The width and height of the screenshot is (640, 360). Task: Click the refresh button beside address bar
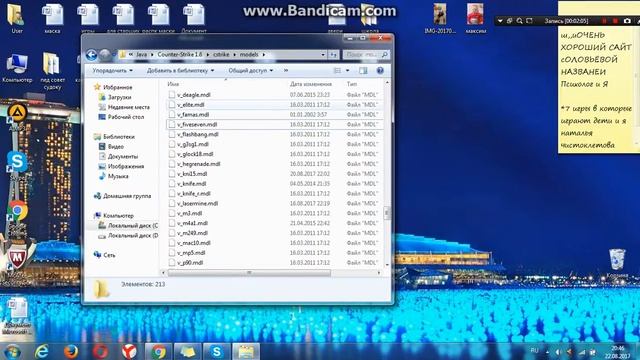pyautogui.click(x=333, y=54)
